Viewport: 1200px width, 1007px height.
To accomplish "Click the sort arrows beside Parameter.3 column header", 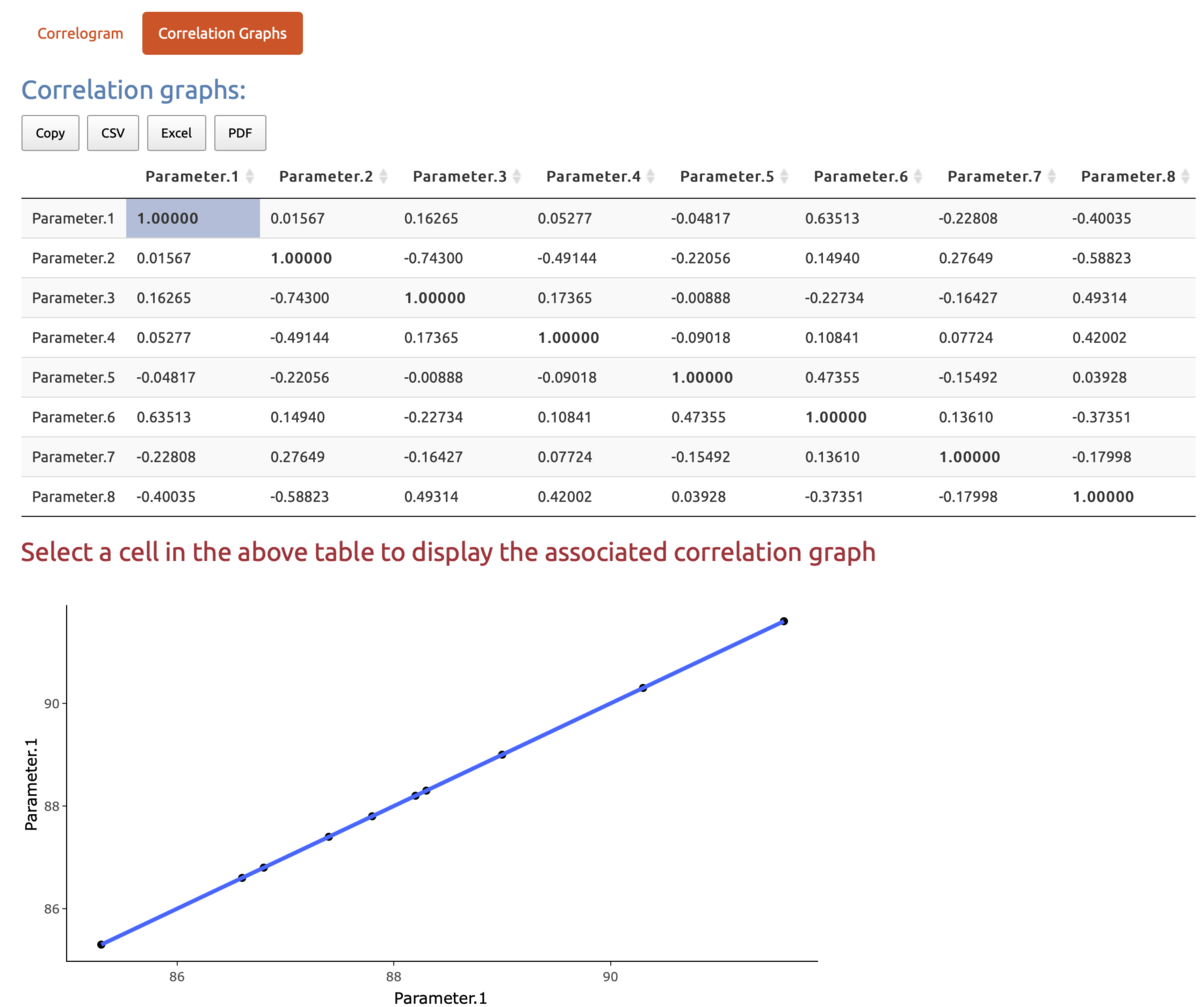I will 517,177.
